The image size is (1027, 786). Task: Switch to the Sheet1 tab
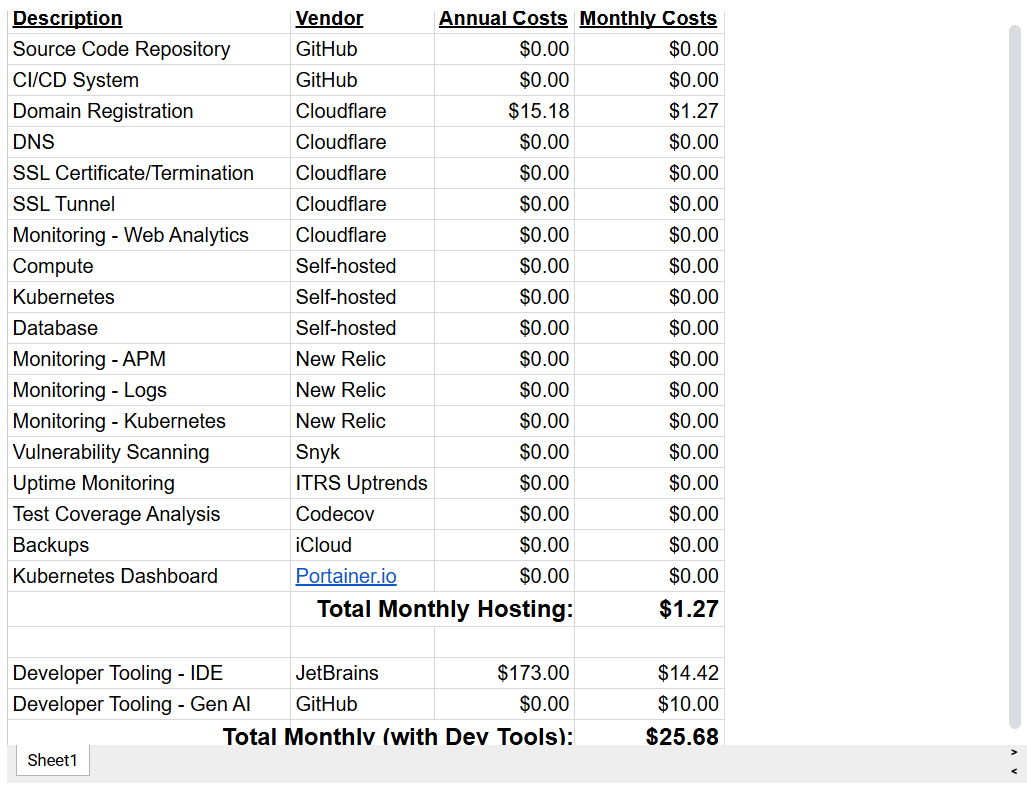52,760
